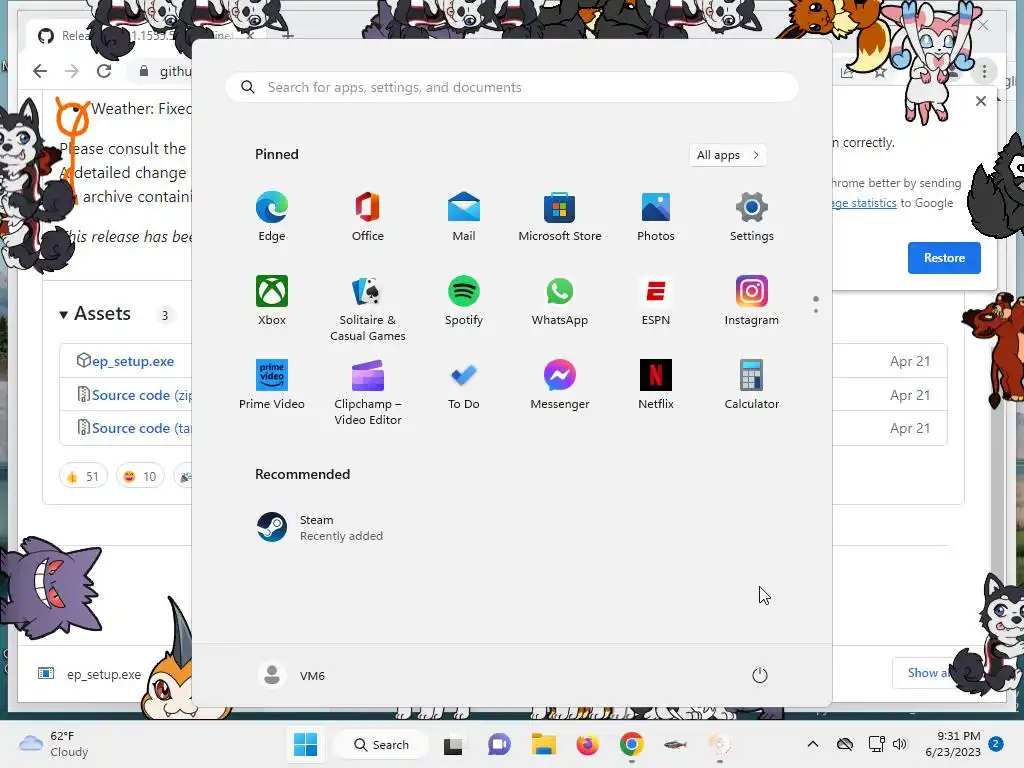Open the Mail app
This screenshot has width=1024, height=768.
coord(464,217)
